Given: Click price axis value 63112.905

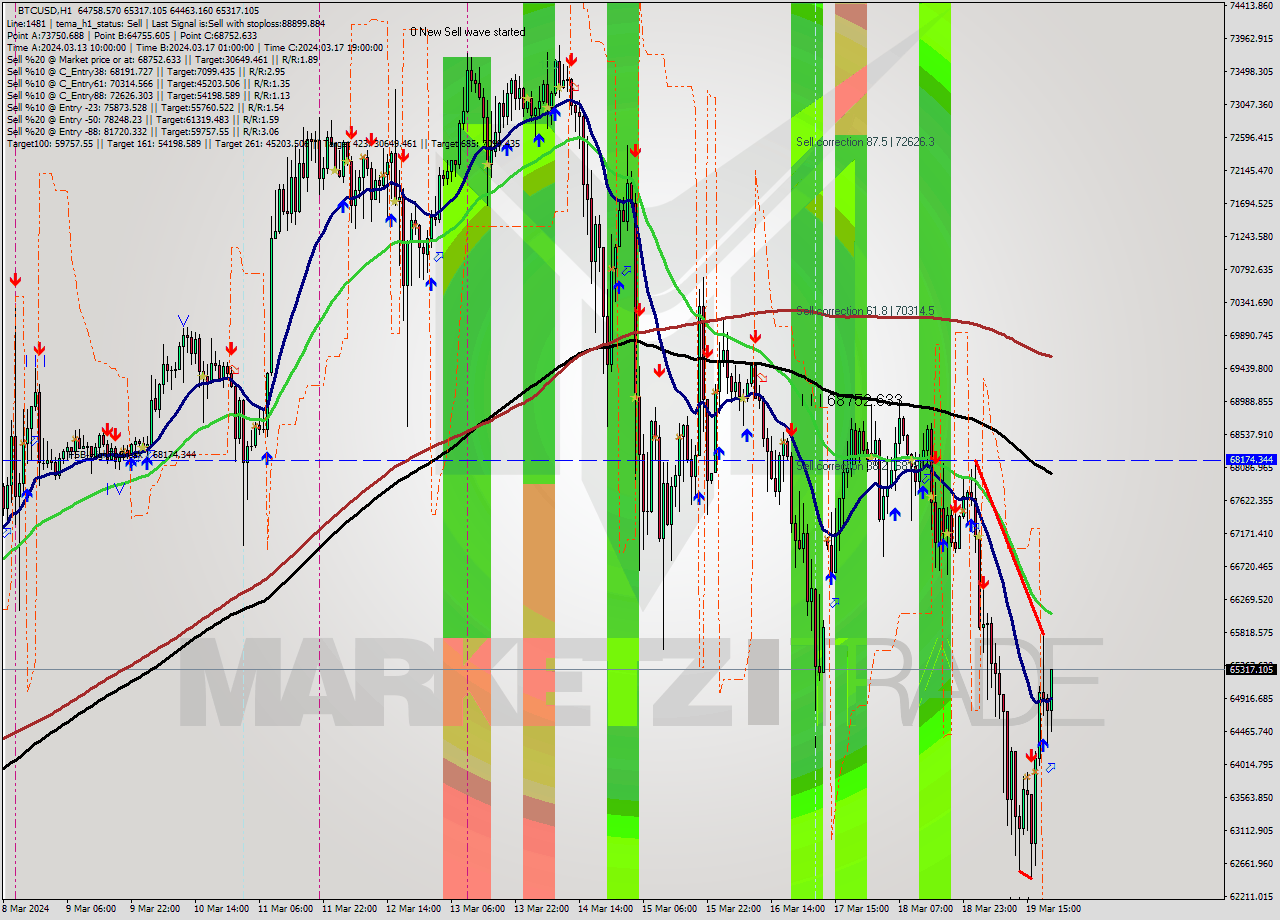Looking at the screenshot, I should [1250, 830].
